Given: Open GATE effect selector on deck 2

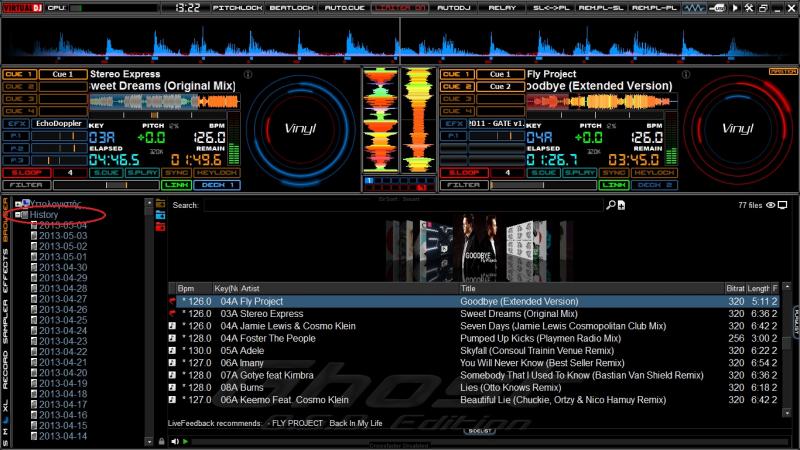Looking at the screenshot, I should 496,123.
